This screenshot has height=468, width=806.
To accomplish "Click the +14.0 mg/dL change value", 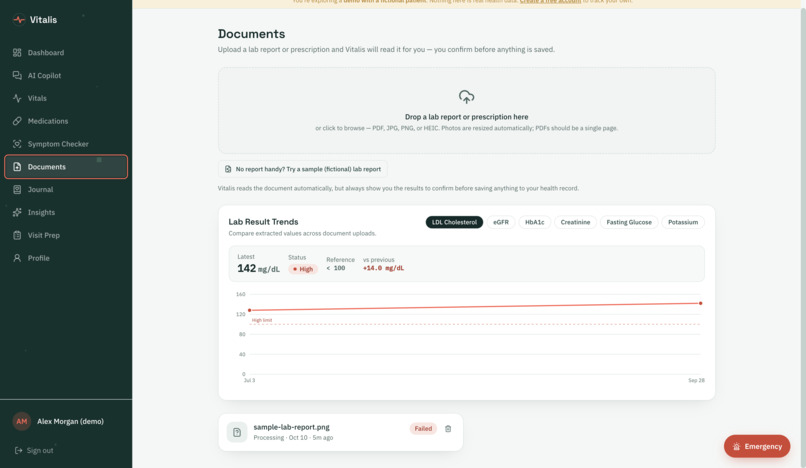I will tap(383, 268).
